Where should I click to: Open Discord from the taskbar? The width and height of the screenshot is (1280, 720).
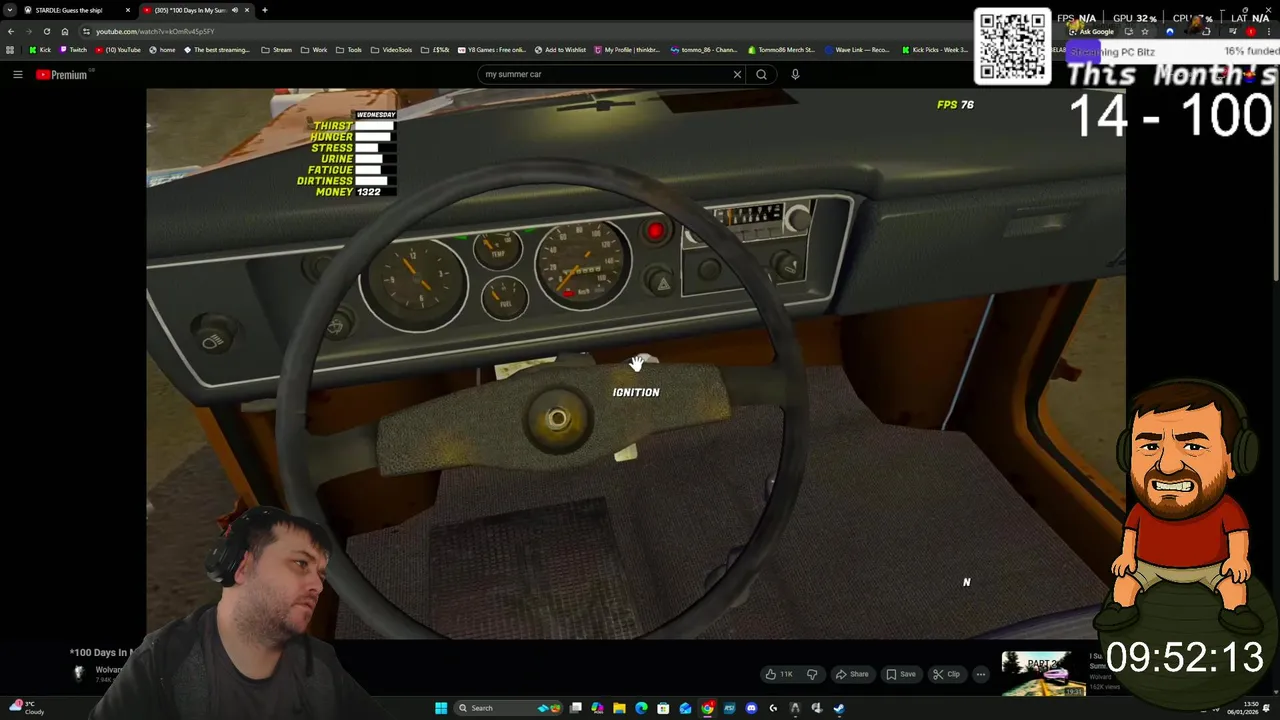pos(751,708)
